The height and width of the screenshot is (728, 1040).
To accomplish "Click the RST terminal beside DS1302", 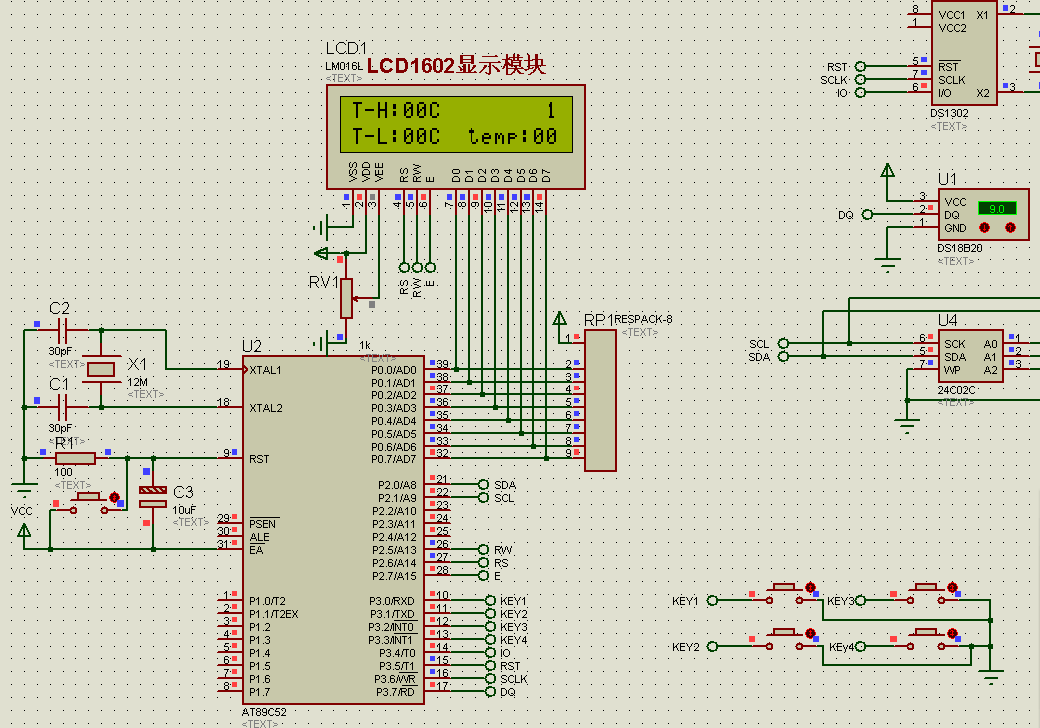I will point(860,66).
